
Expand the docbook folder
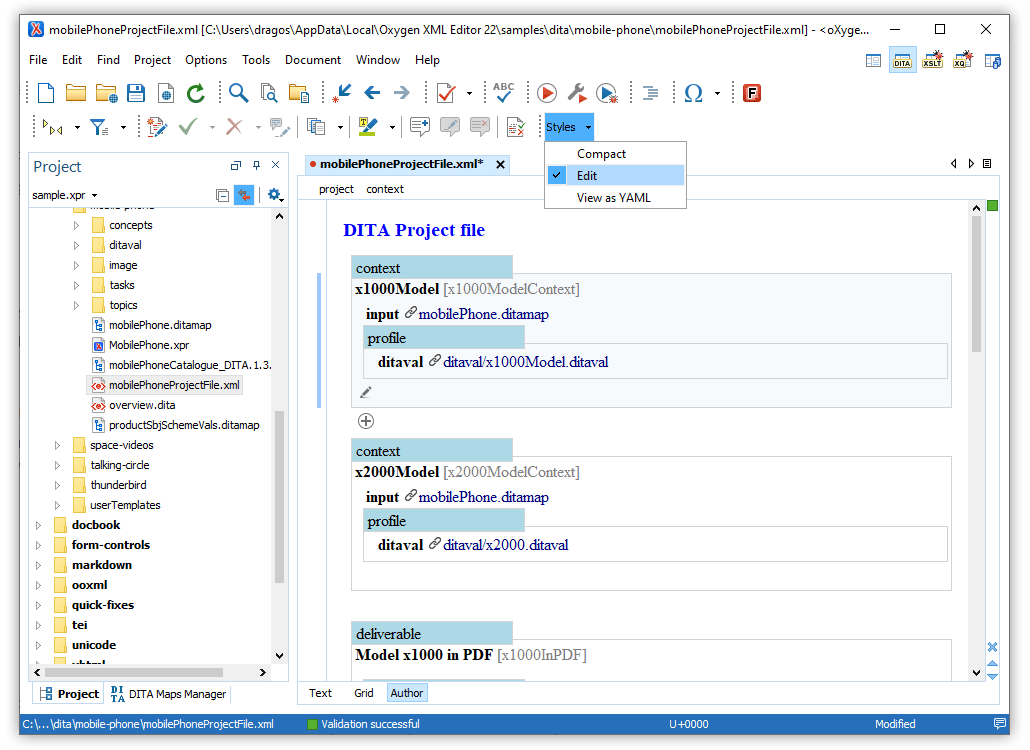point(38,525)
